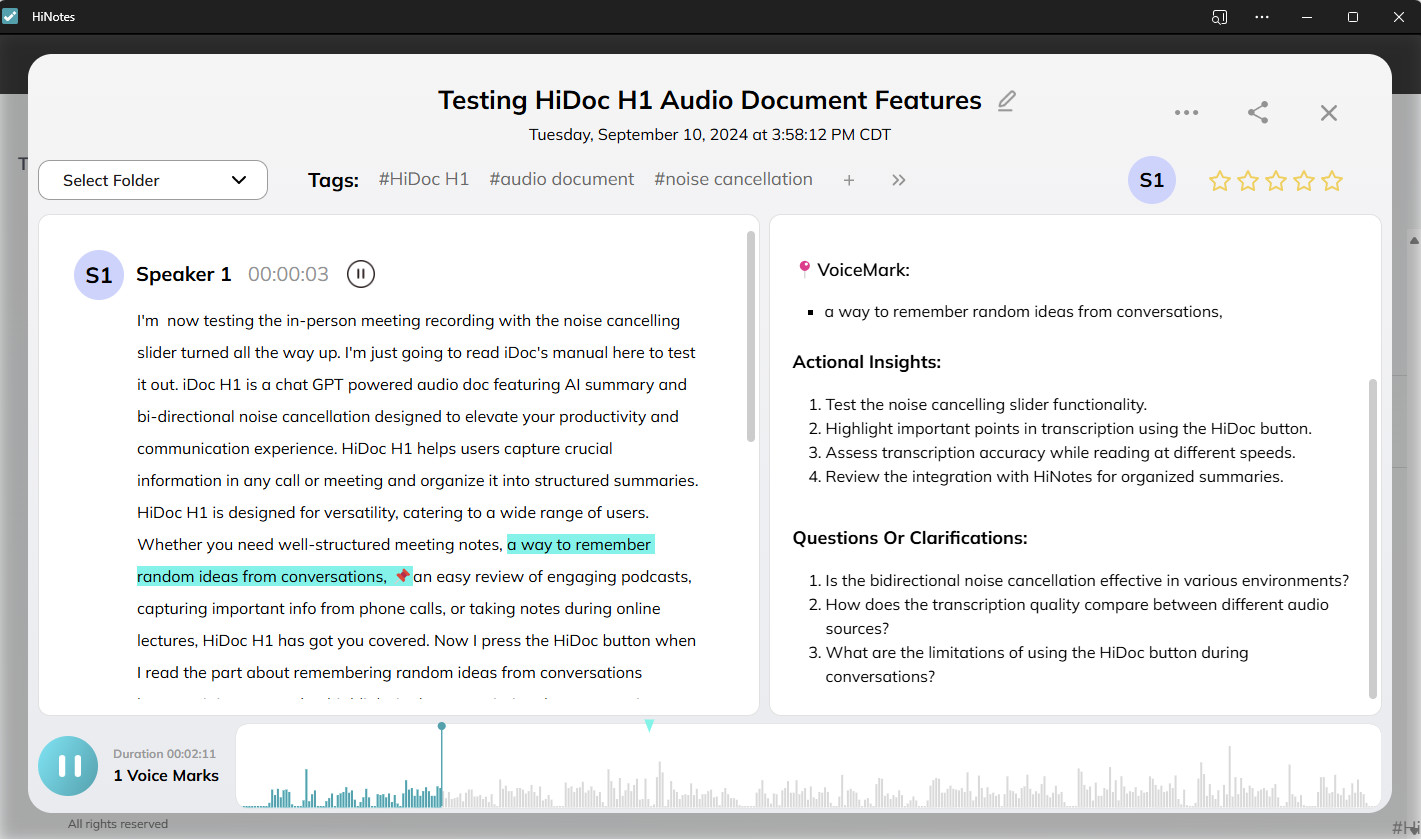Close the note dialog with the X

[1329, 113]
